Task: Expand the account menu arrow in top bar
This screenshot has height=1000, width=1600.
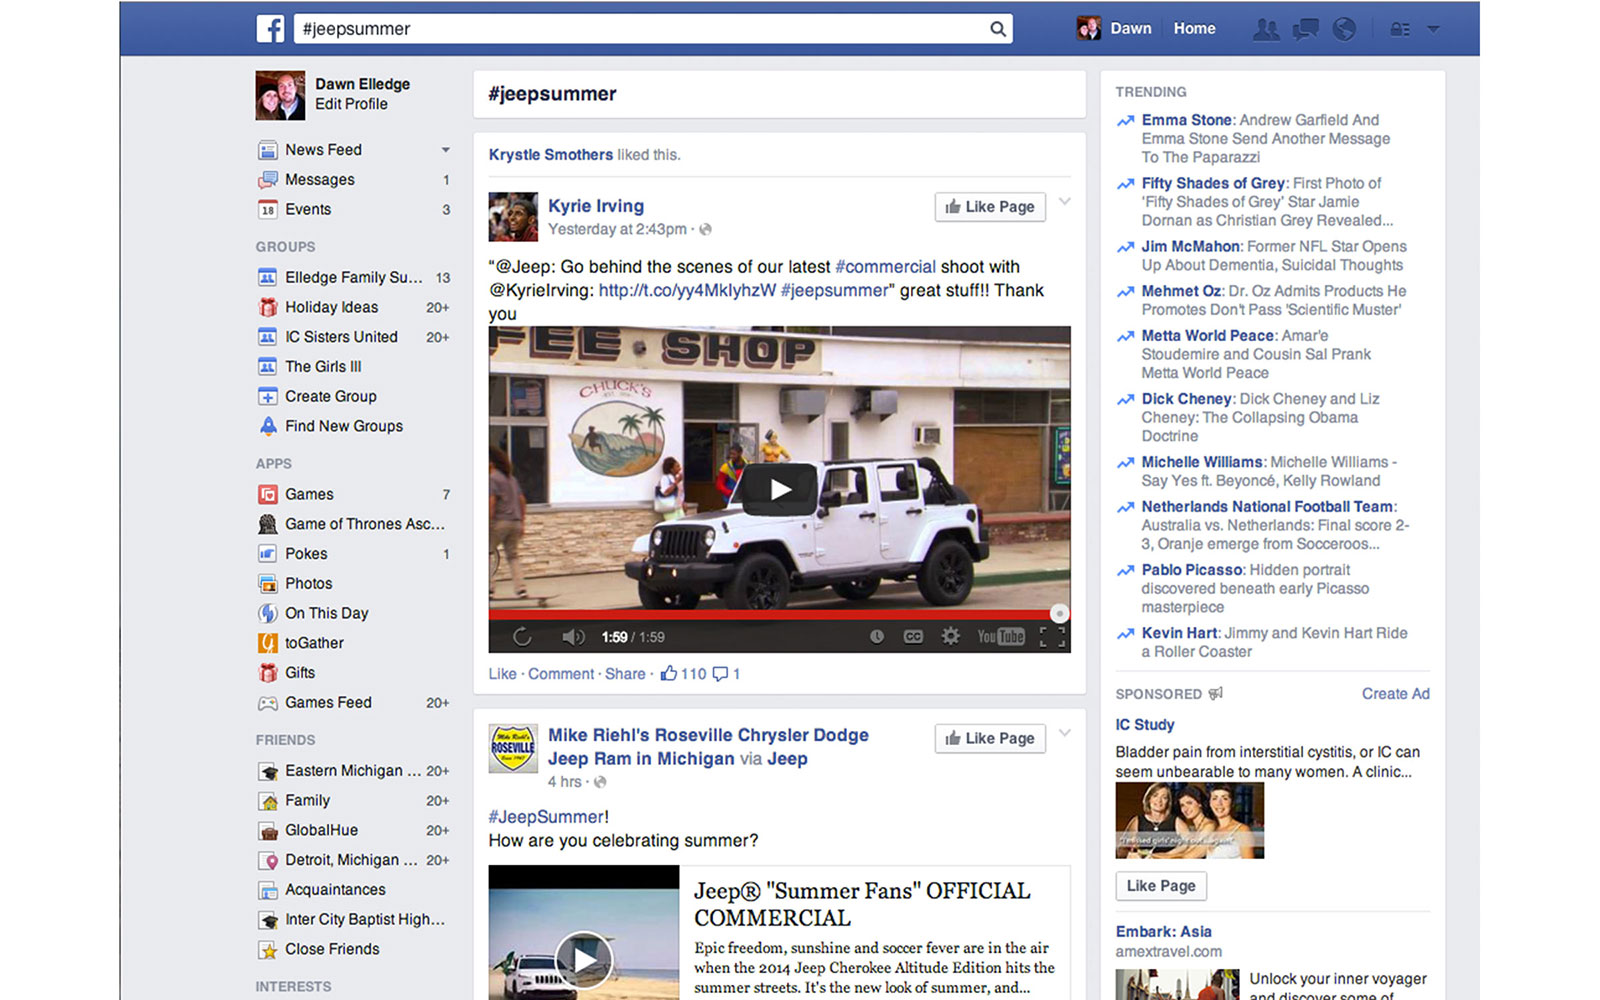Action: (1433, 29)
